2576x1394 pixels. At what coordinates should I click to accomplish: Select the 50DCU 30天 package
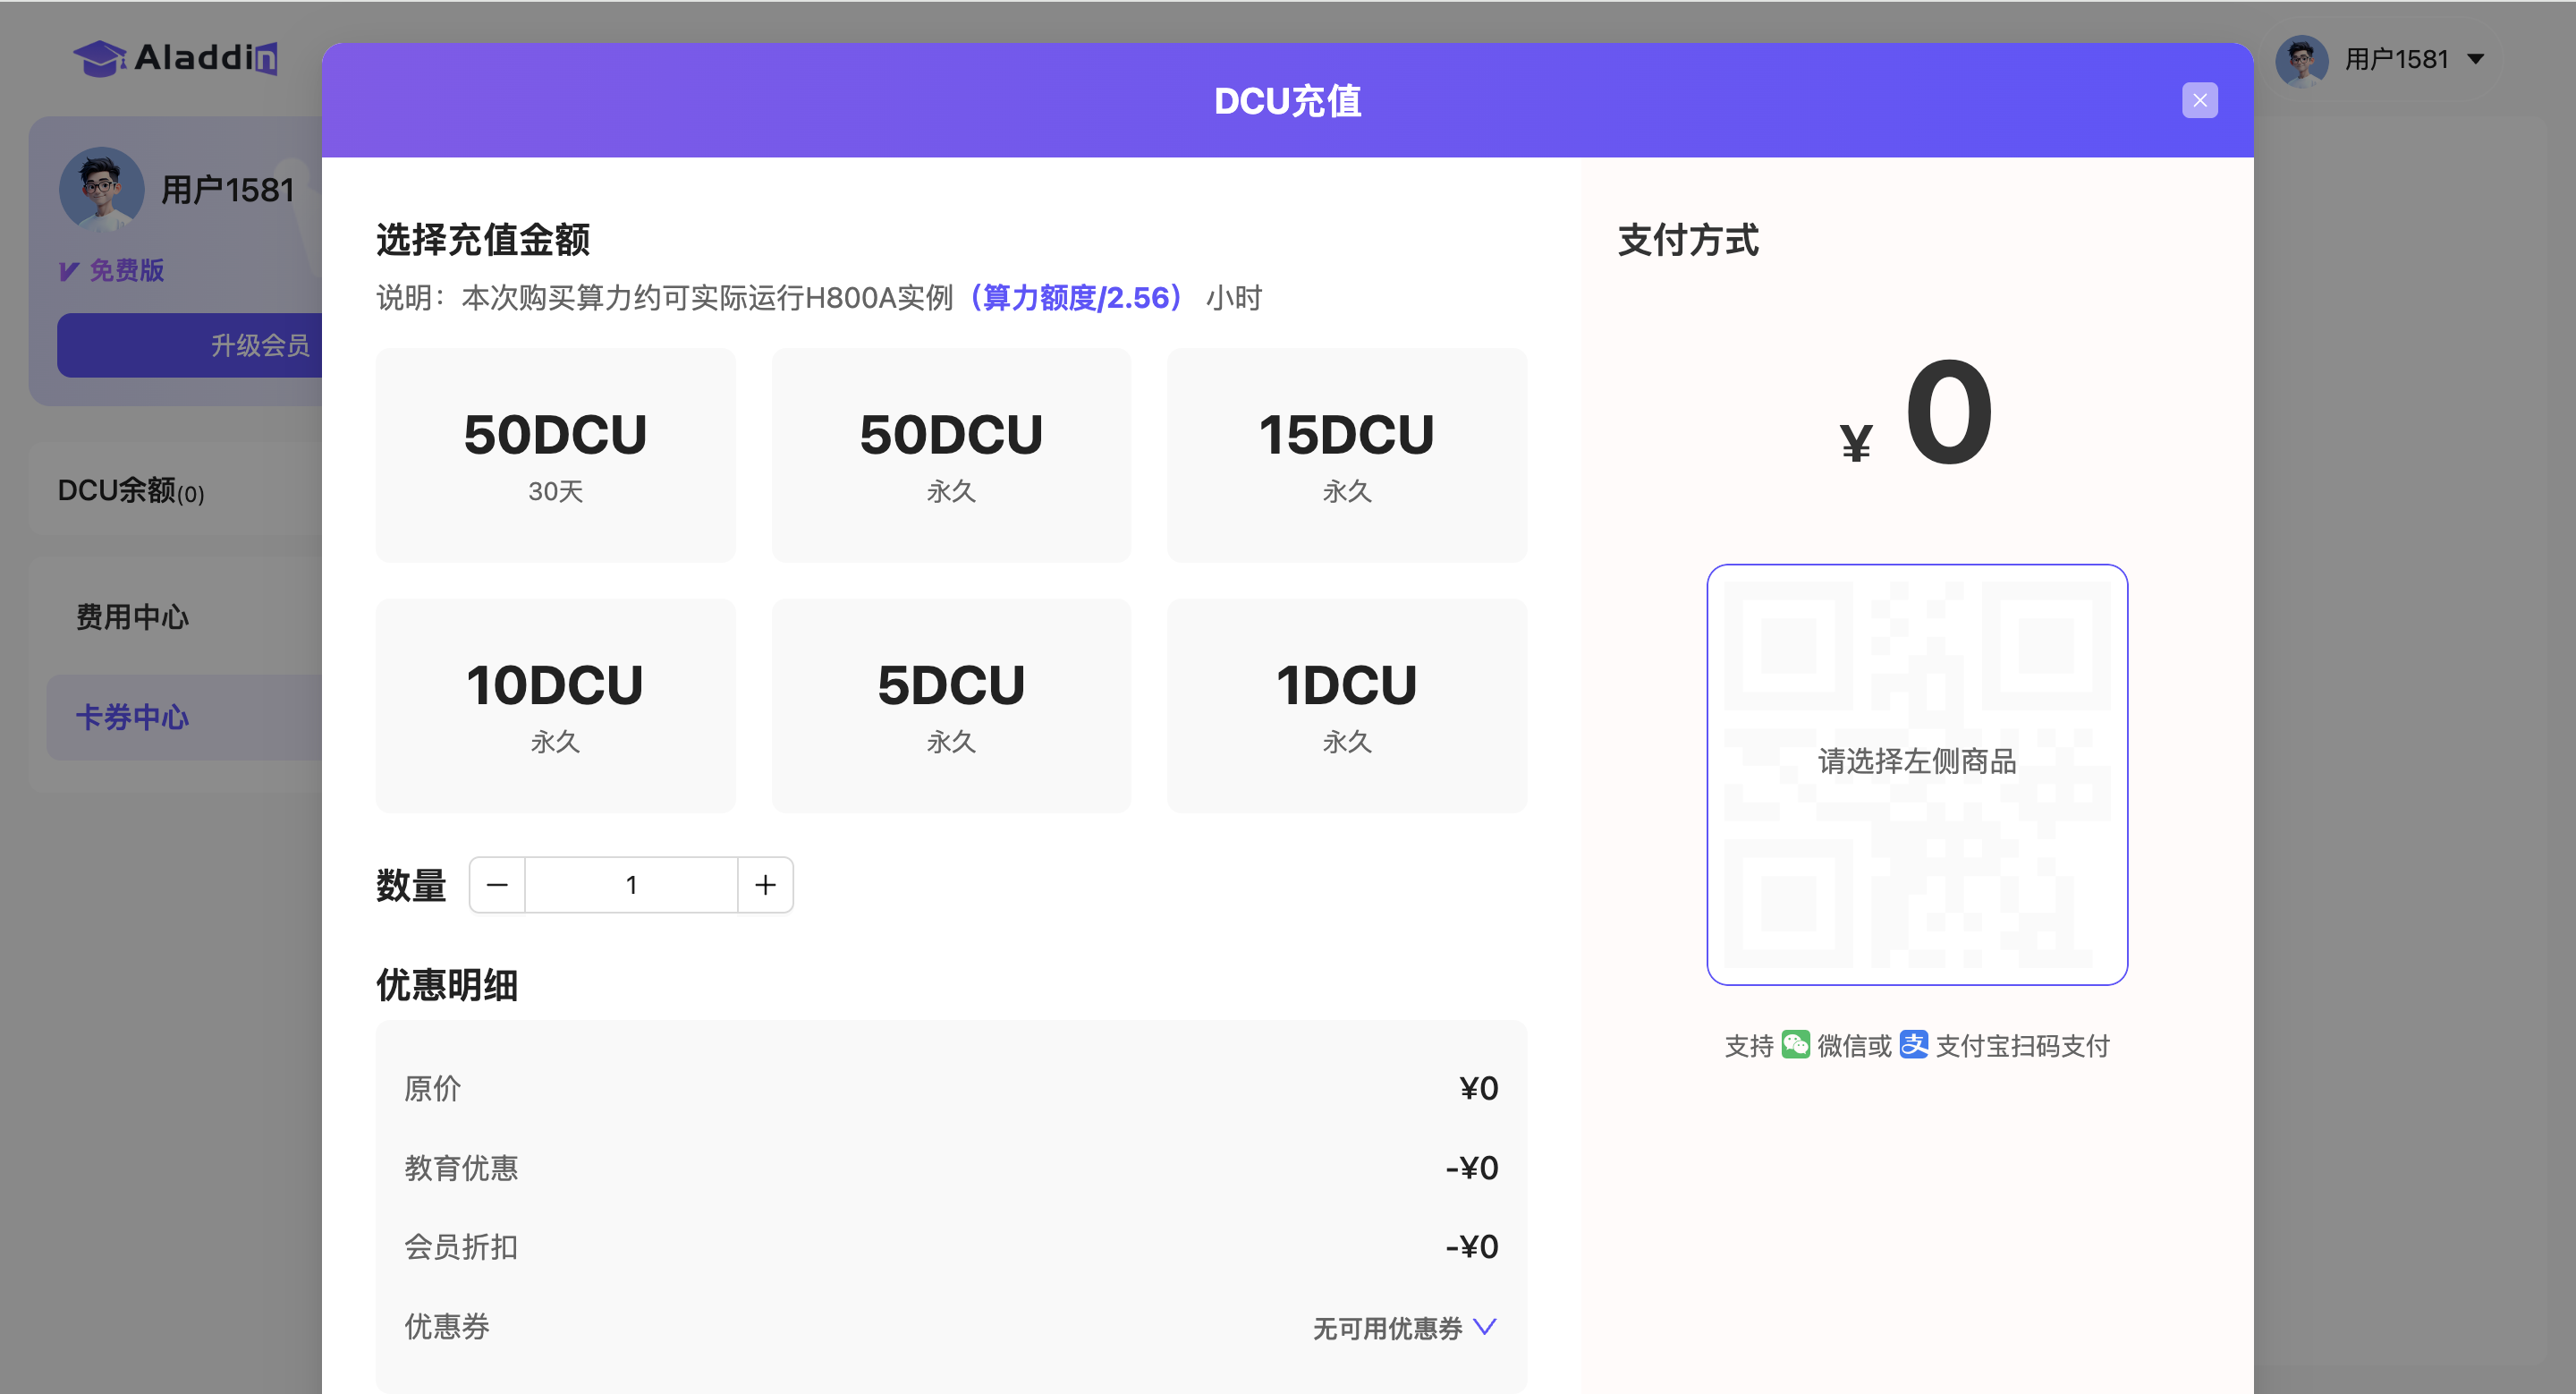click(x=555, y=455)
